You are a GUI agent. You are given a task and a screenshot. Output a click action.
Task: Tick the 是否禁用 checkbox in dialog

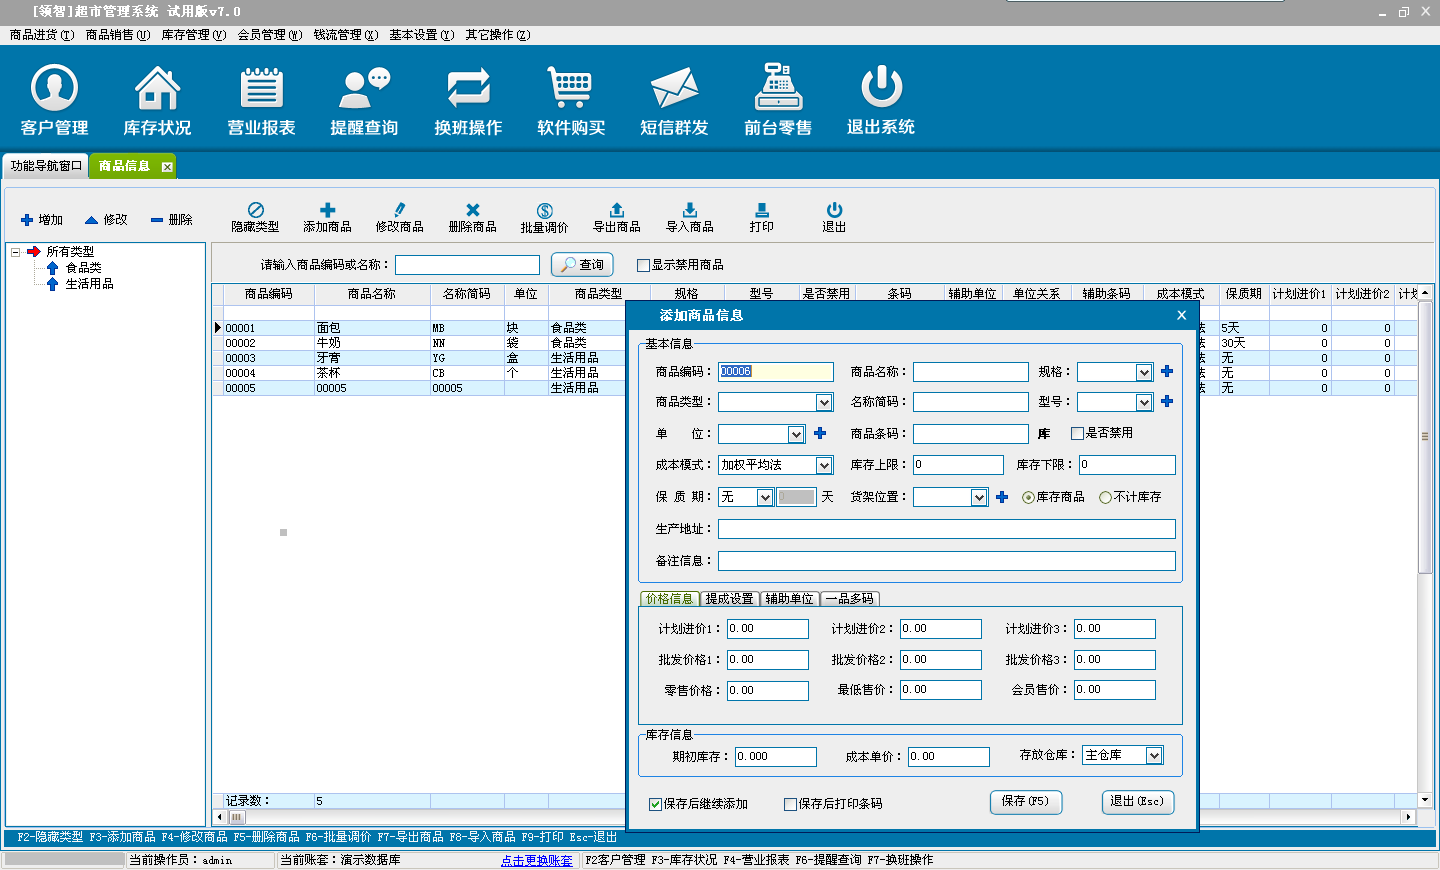(1077, 433)
